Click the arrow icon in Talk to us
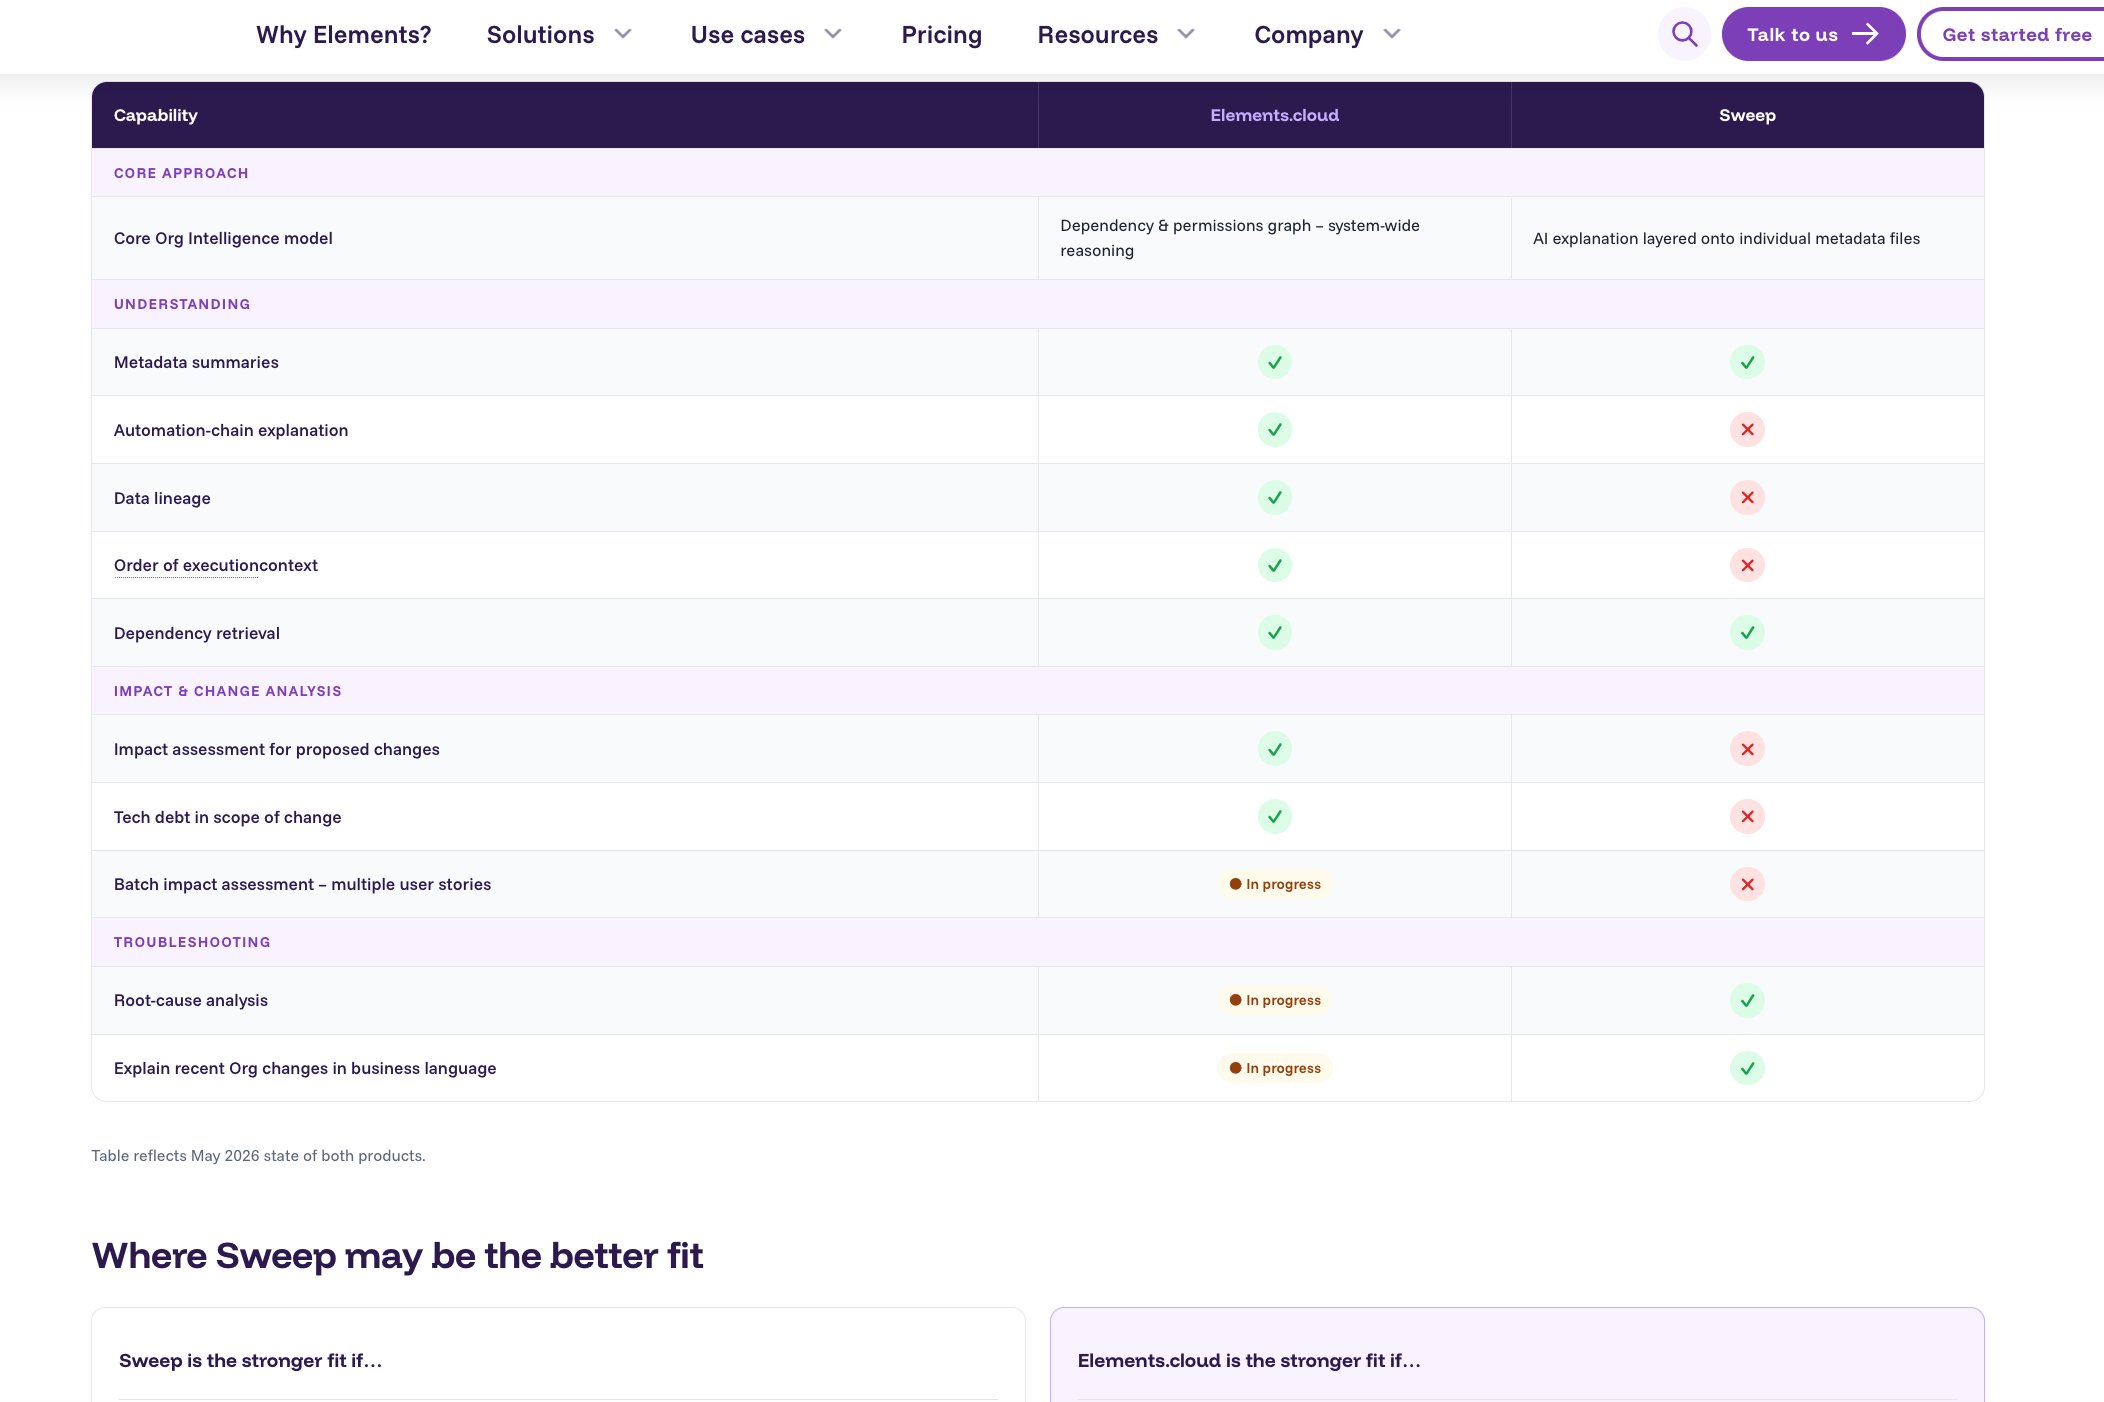Image resolution: width=2104 pixels, height=1402 pixels. 1865,34
